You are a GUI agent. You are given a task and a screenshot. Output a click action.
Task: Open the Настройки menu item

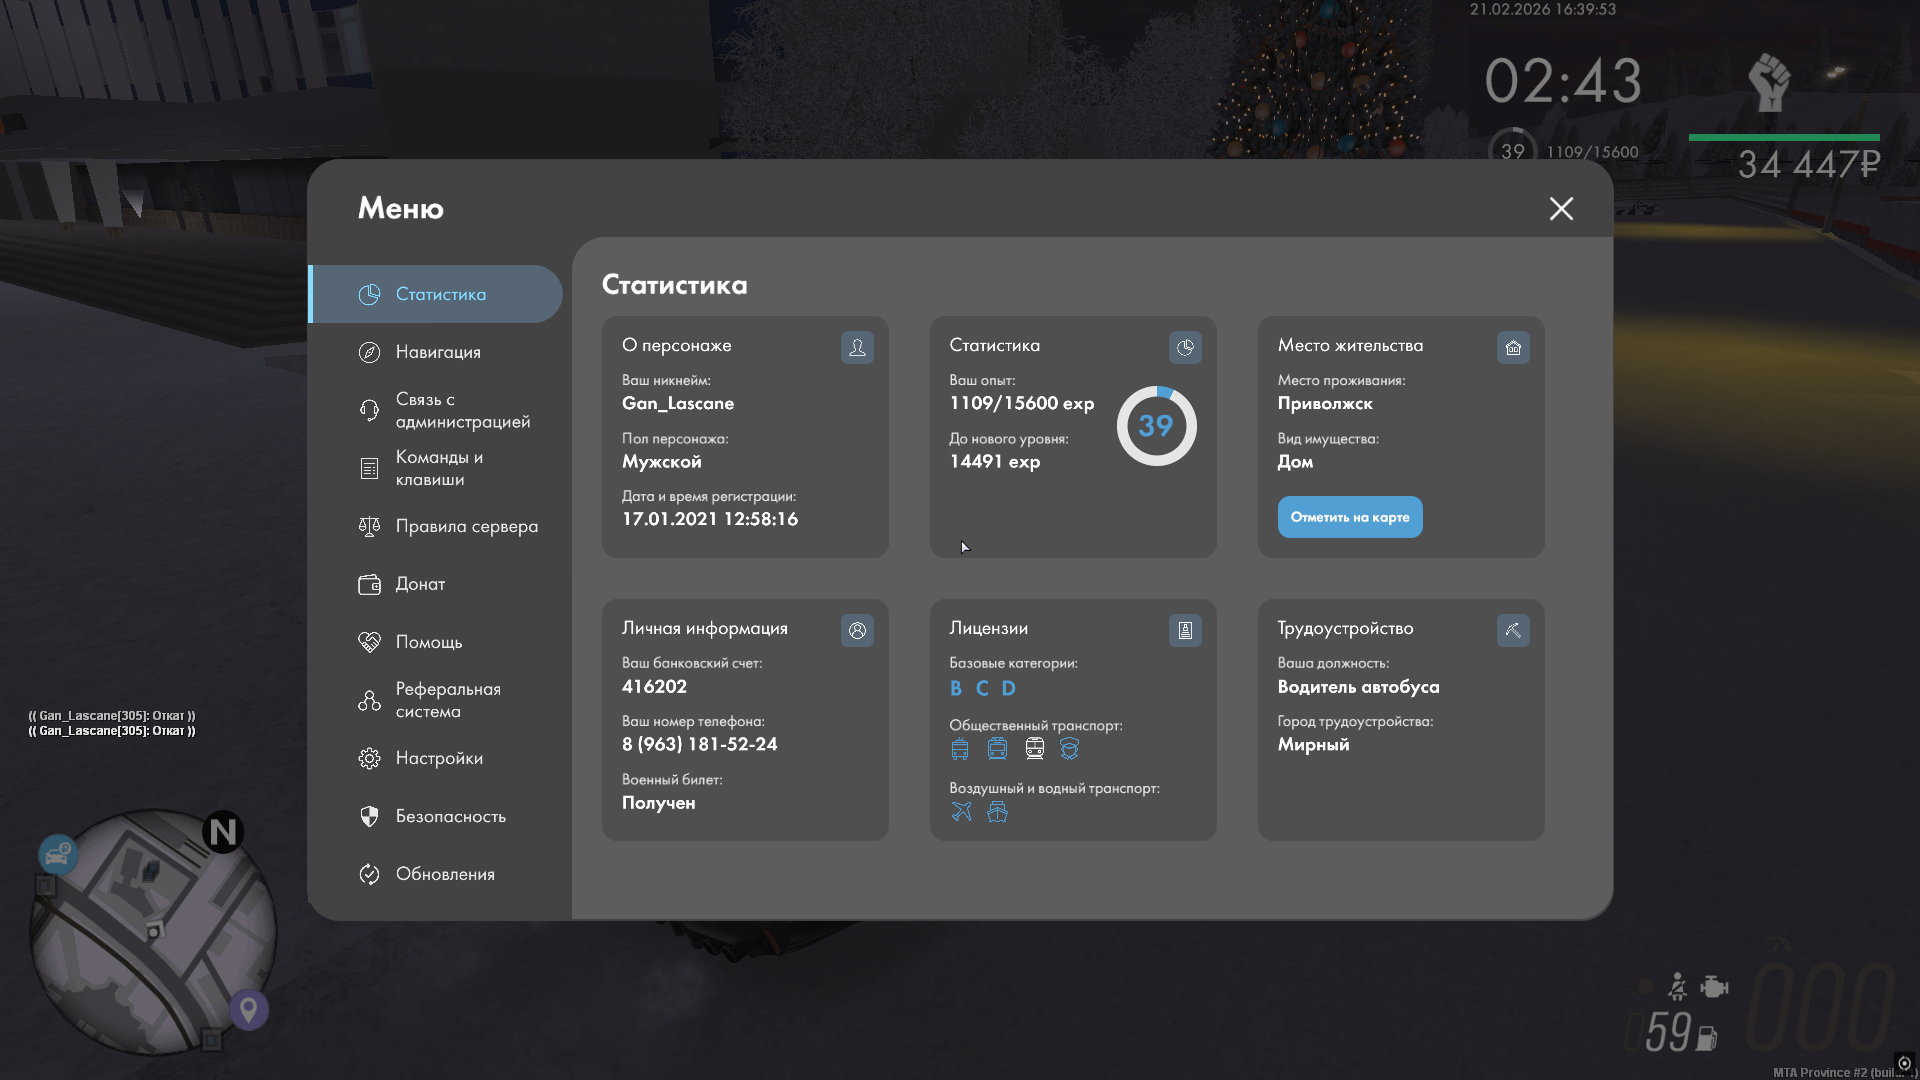[x=438, y=758]
